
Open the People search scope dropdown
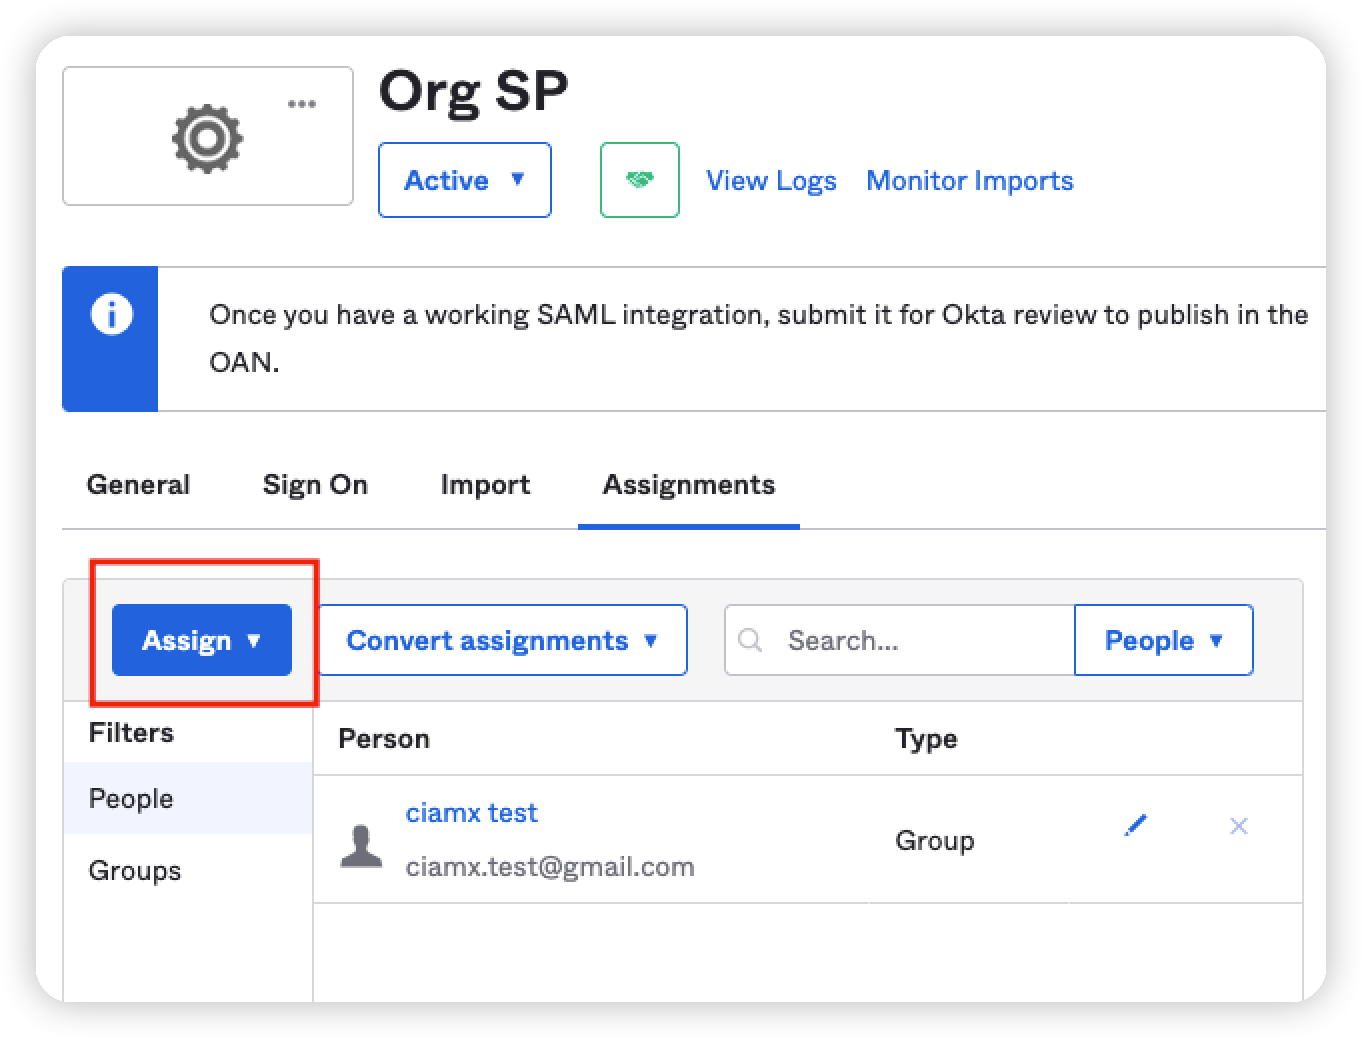[x=1163, y=640]
